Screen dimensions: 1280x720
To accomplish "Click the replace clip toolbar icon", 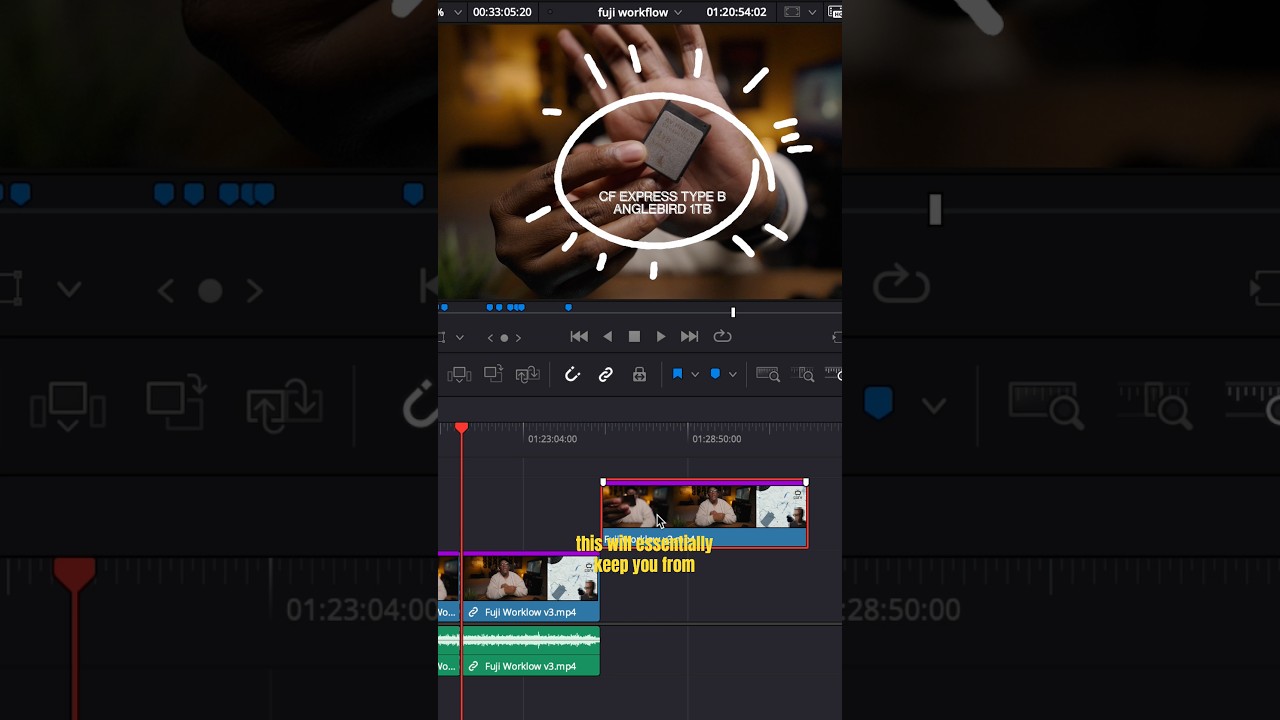I will click(527, 375).
